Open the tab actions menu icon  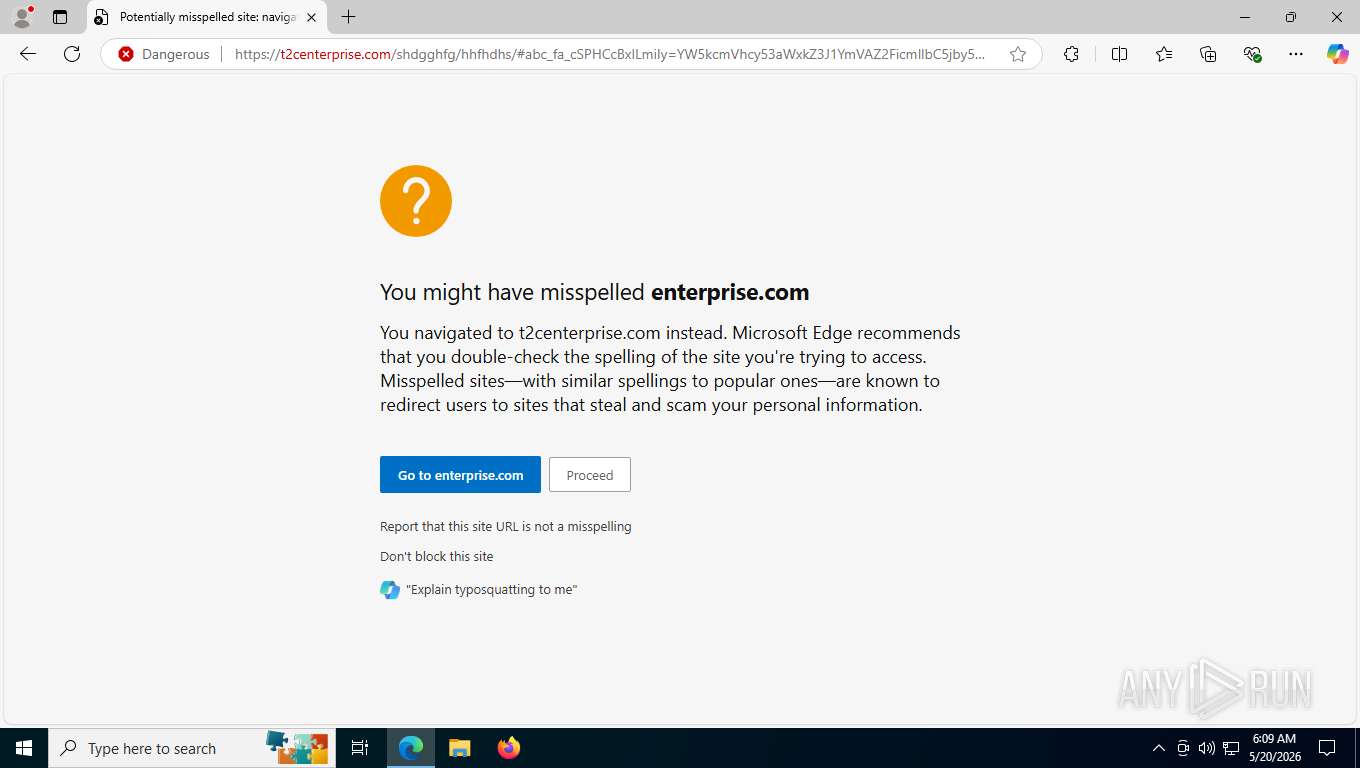click(60, 17)
